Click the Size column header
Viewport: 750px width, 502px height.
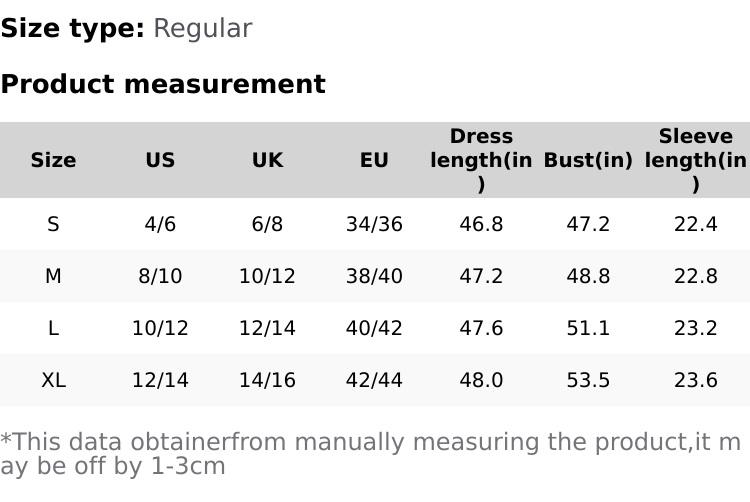[53, 160]
